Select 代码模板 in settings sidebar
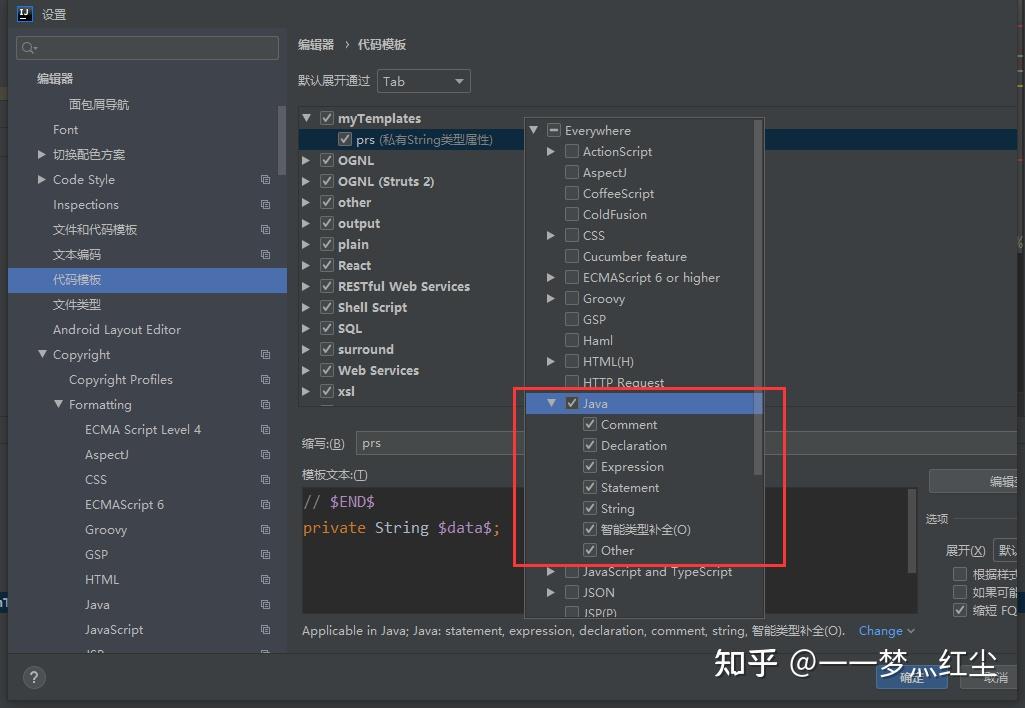The height and width of the screenshot is (708, 1025). 147,280
